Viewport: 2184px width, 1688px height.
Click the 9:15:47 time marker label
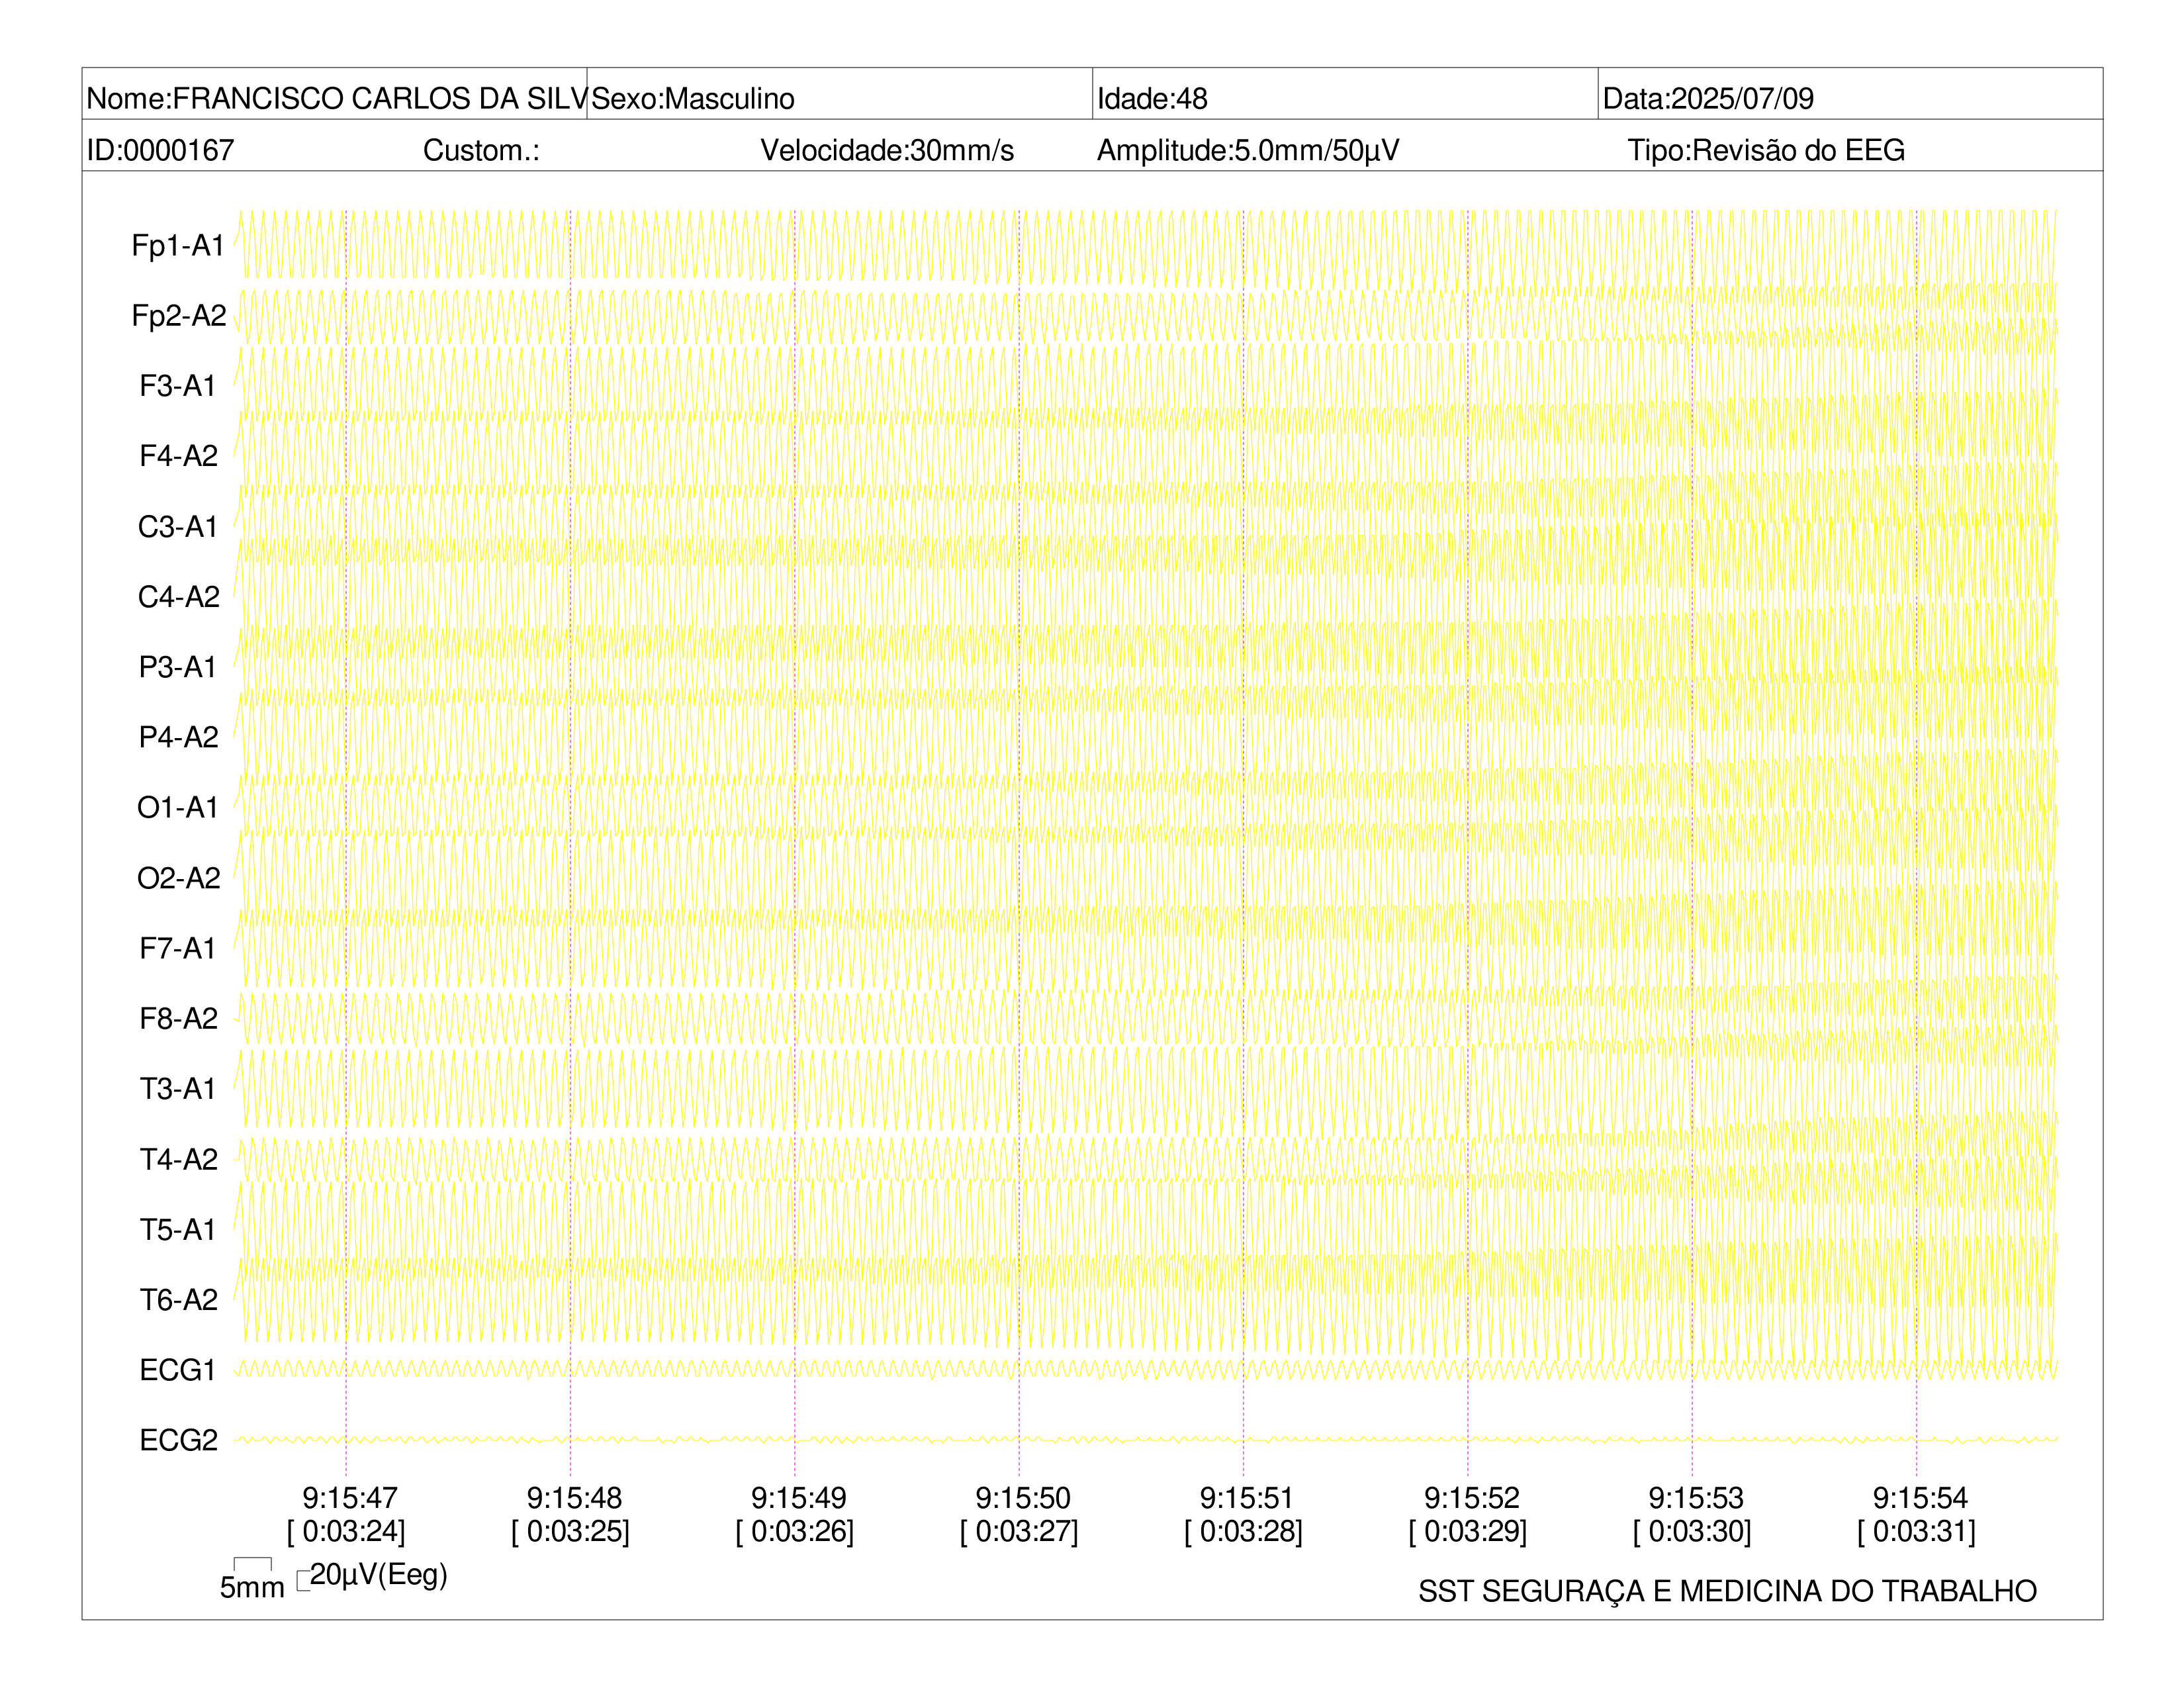tap(350, 1498)
